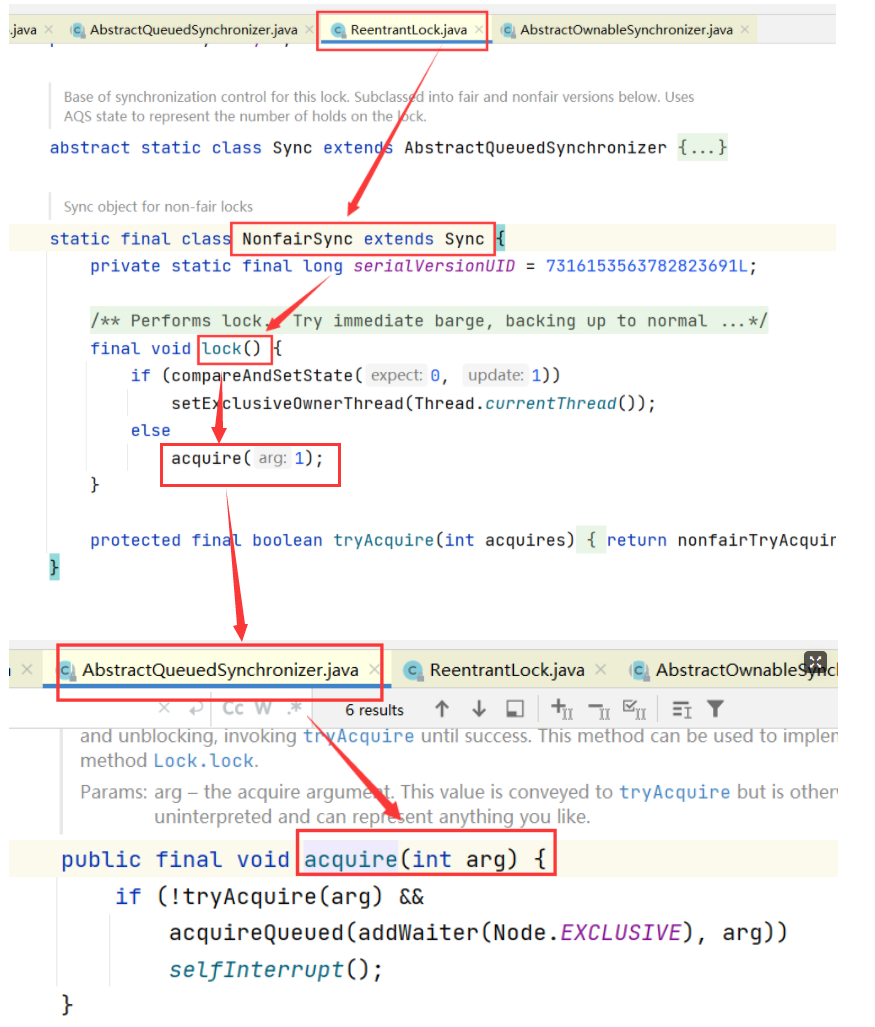The height and width of the screenshot is (1027, 875).
Task: Click '7316153563782823691L' literal
Action: coord(646,266)
